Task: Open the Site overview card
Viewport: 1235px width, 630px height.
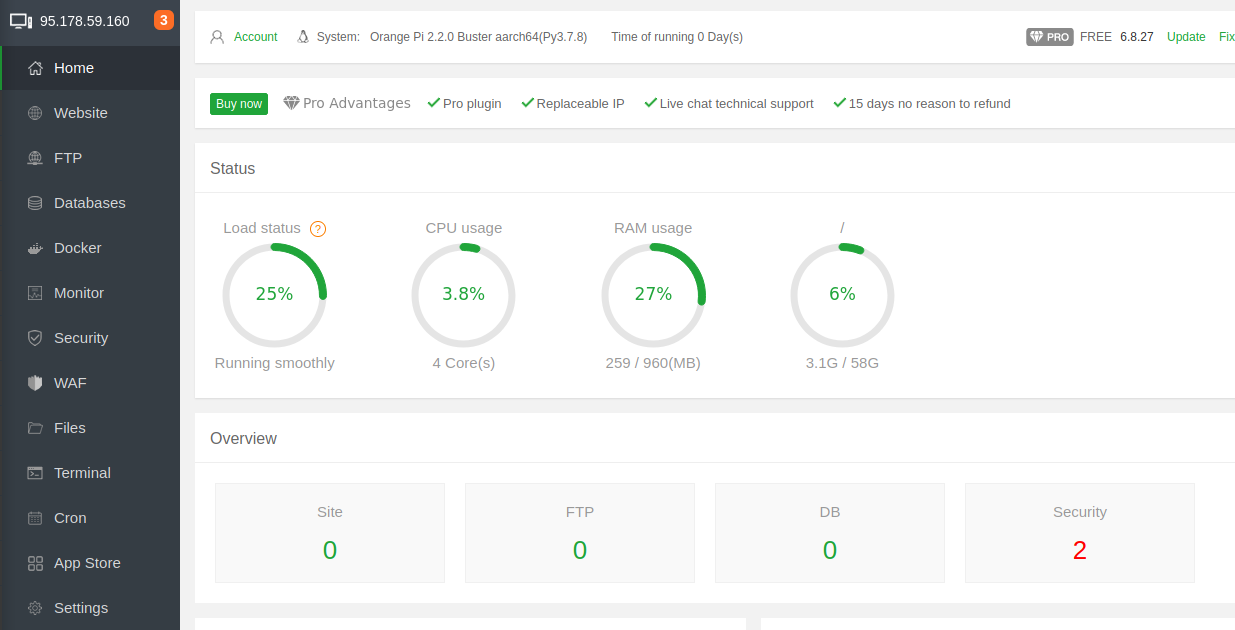Action: point(329,533)
